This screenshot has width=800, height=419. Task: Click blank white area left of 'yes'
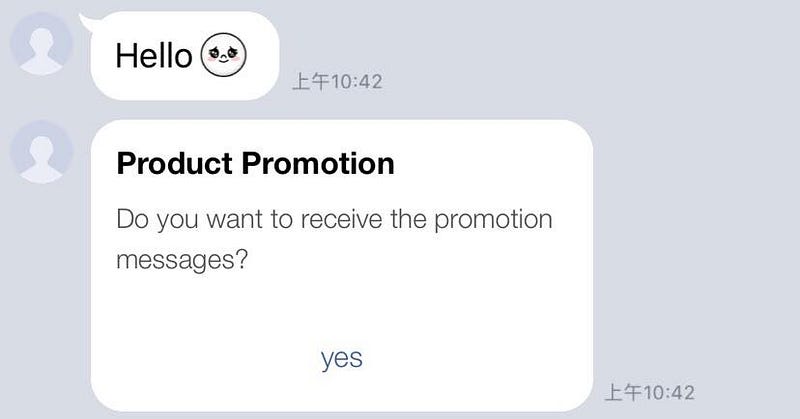[200, 358]
